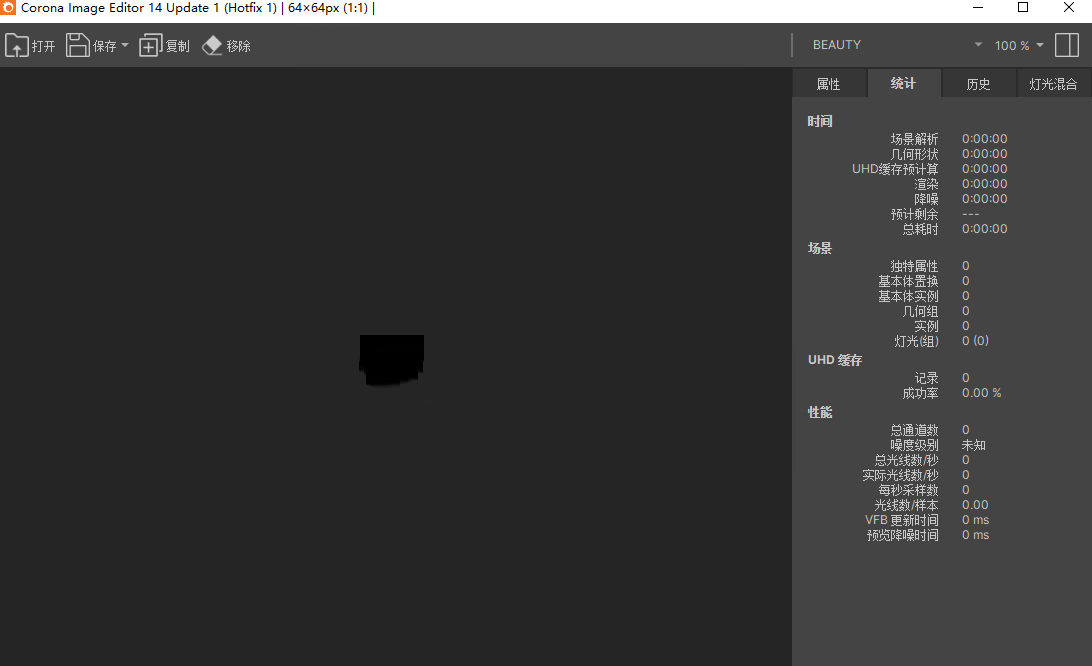Click the 时间 section heading
The image size is (1092, 666).
[x=820, y=121]
